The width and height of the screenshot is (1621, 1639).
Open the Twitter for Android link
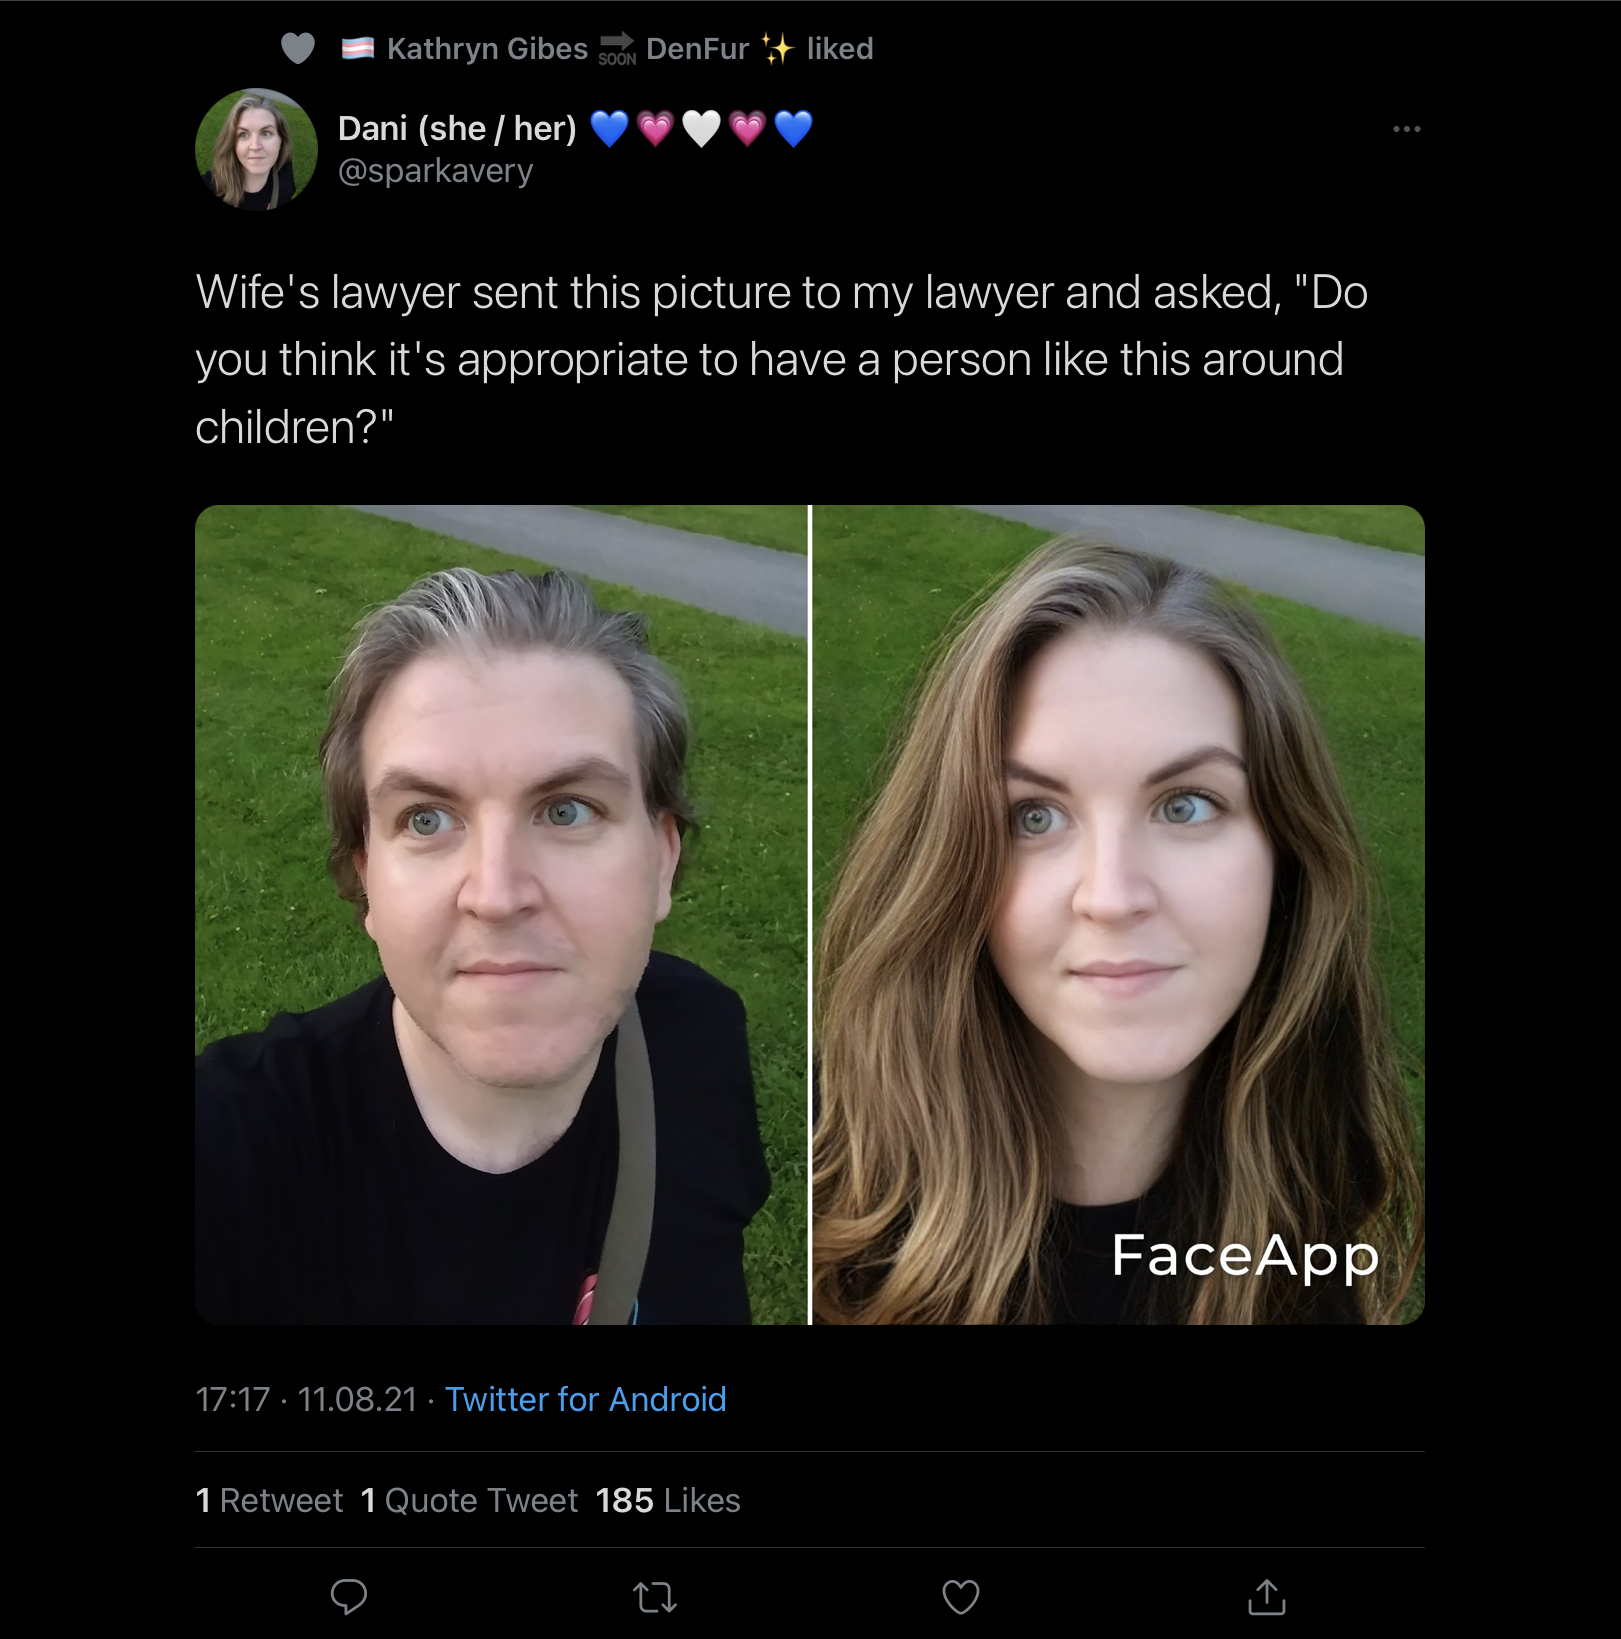tap(586, 1399)
